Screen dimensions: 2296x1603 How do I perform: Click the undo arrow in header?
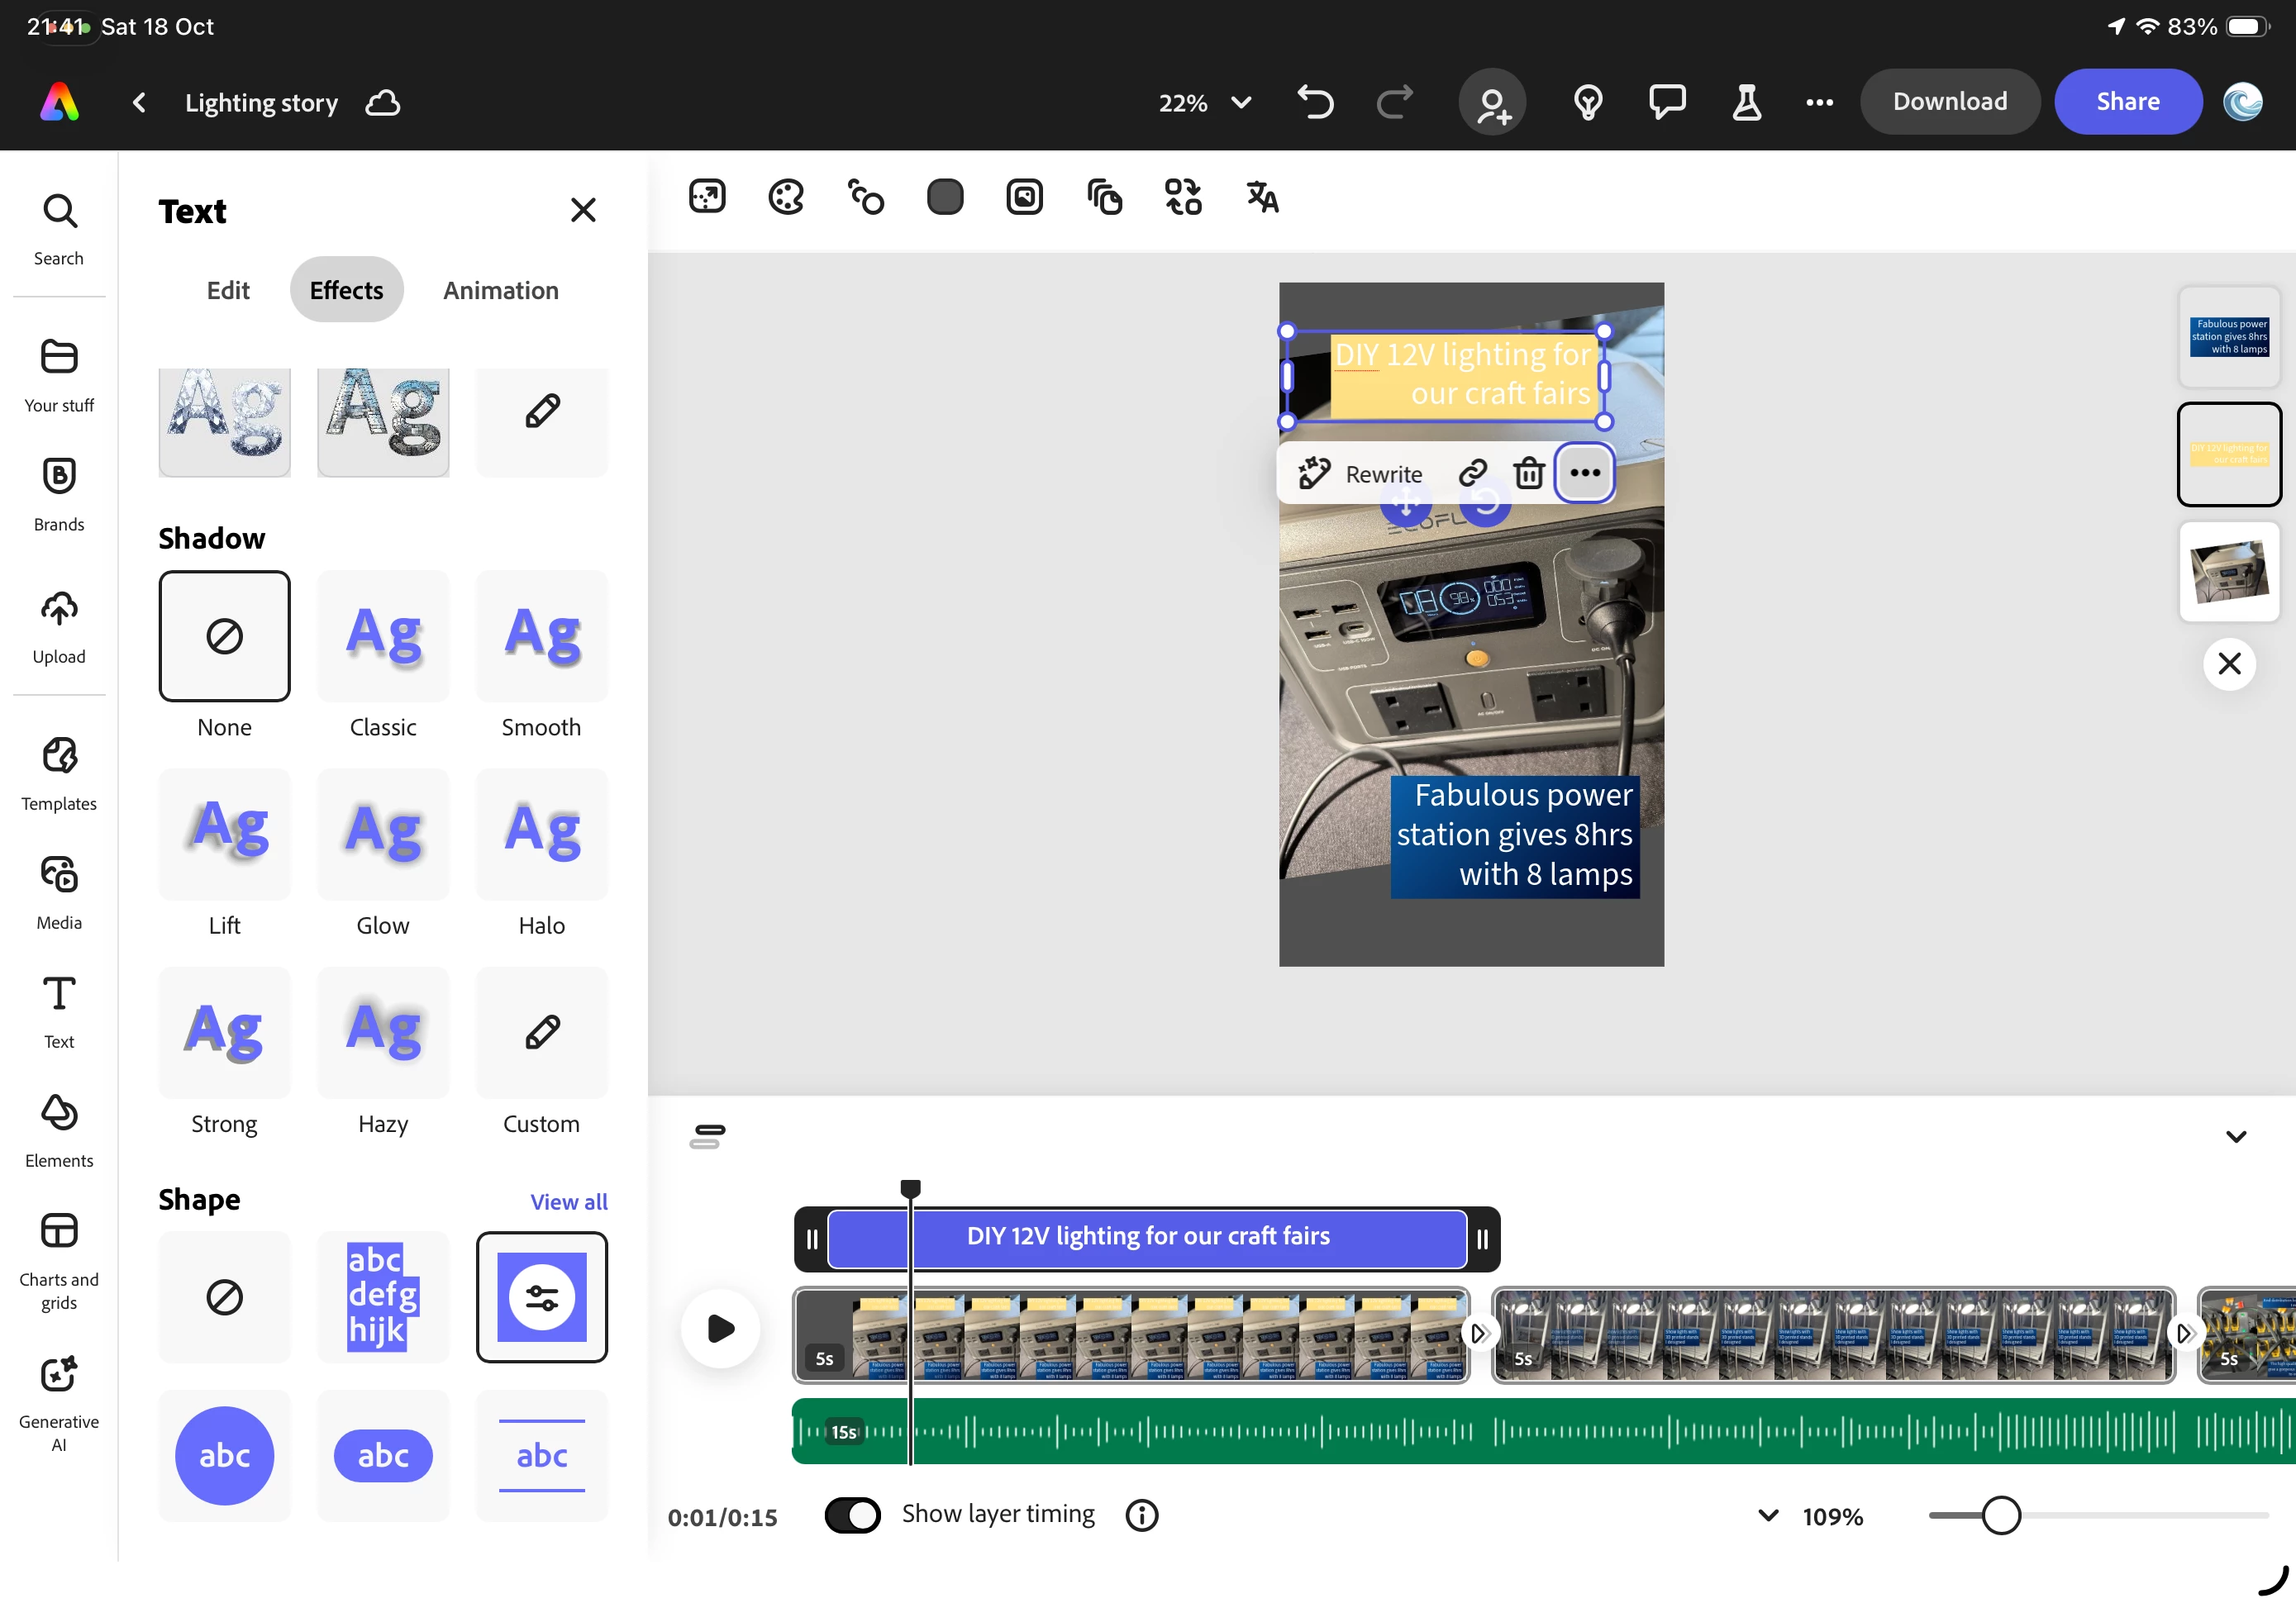click(x=1315, y=102)
